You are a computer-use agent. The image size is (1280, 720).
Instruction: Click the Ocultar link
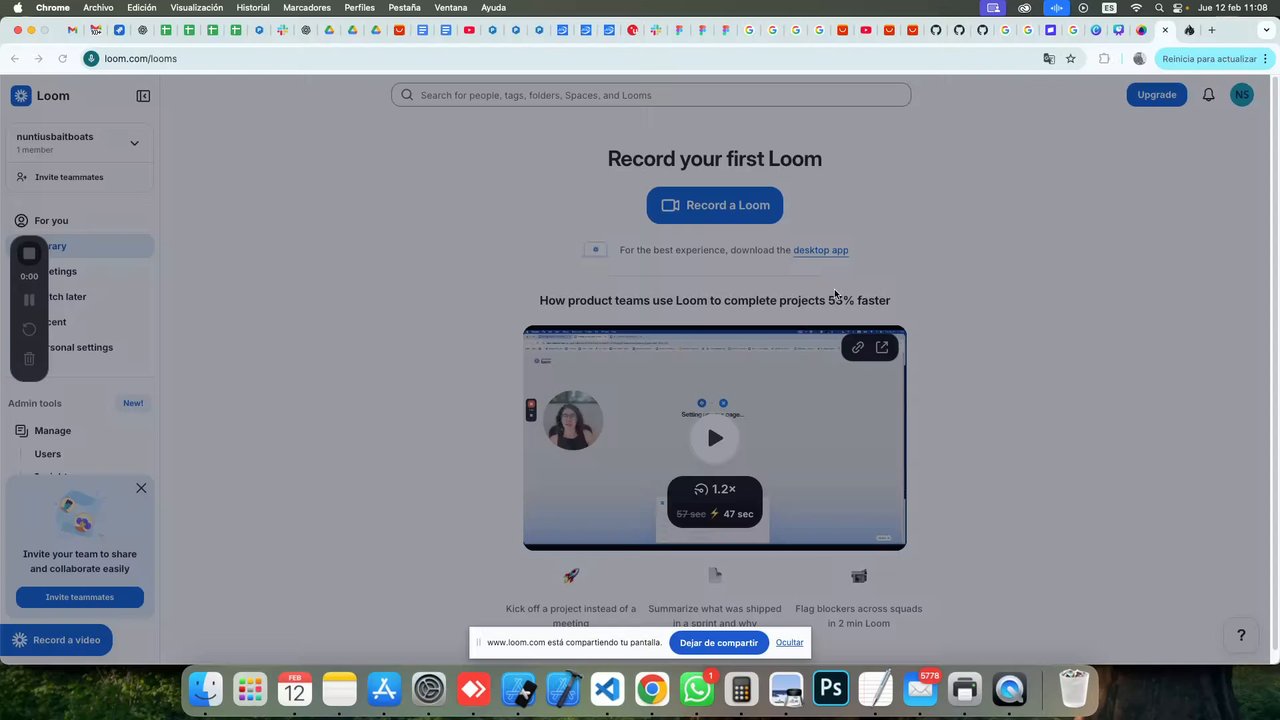coord(789,642)
